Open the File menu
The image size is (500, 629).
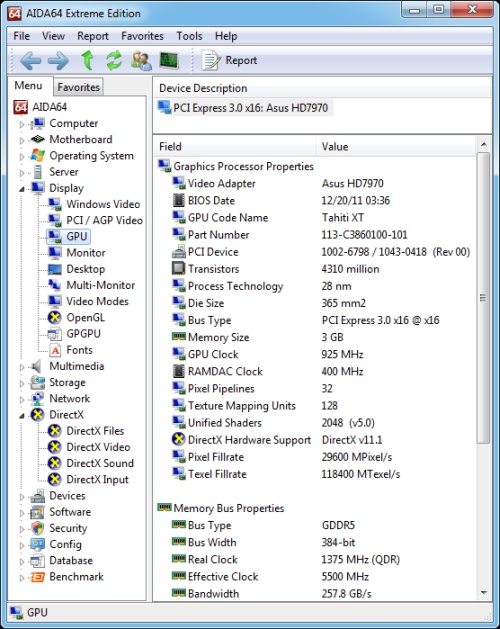(x=22, y=36)
